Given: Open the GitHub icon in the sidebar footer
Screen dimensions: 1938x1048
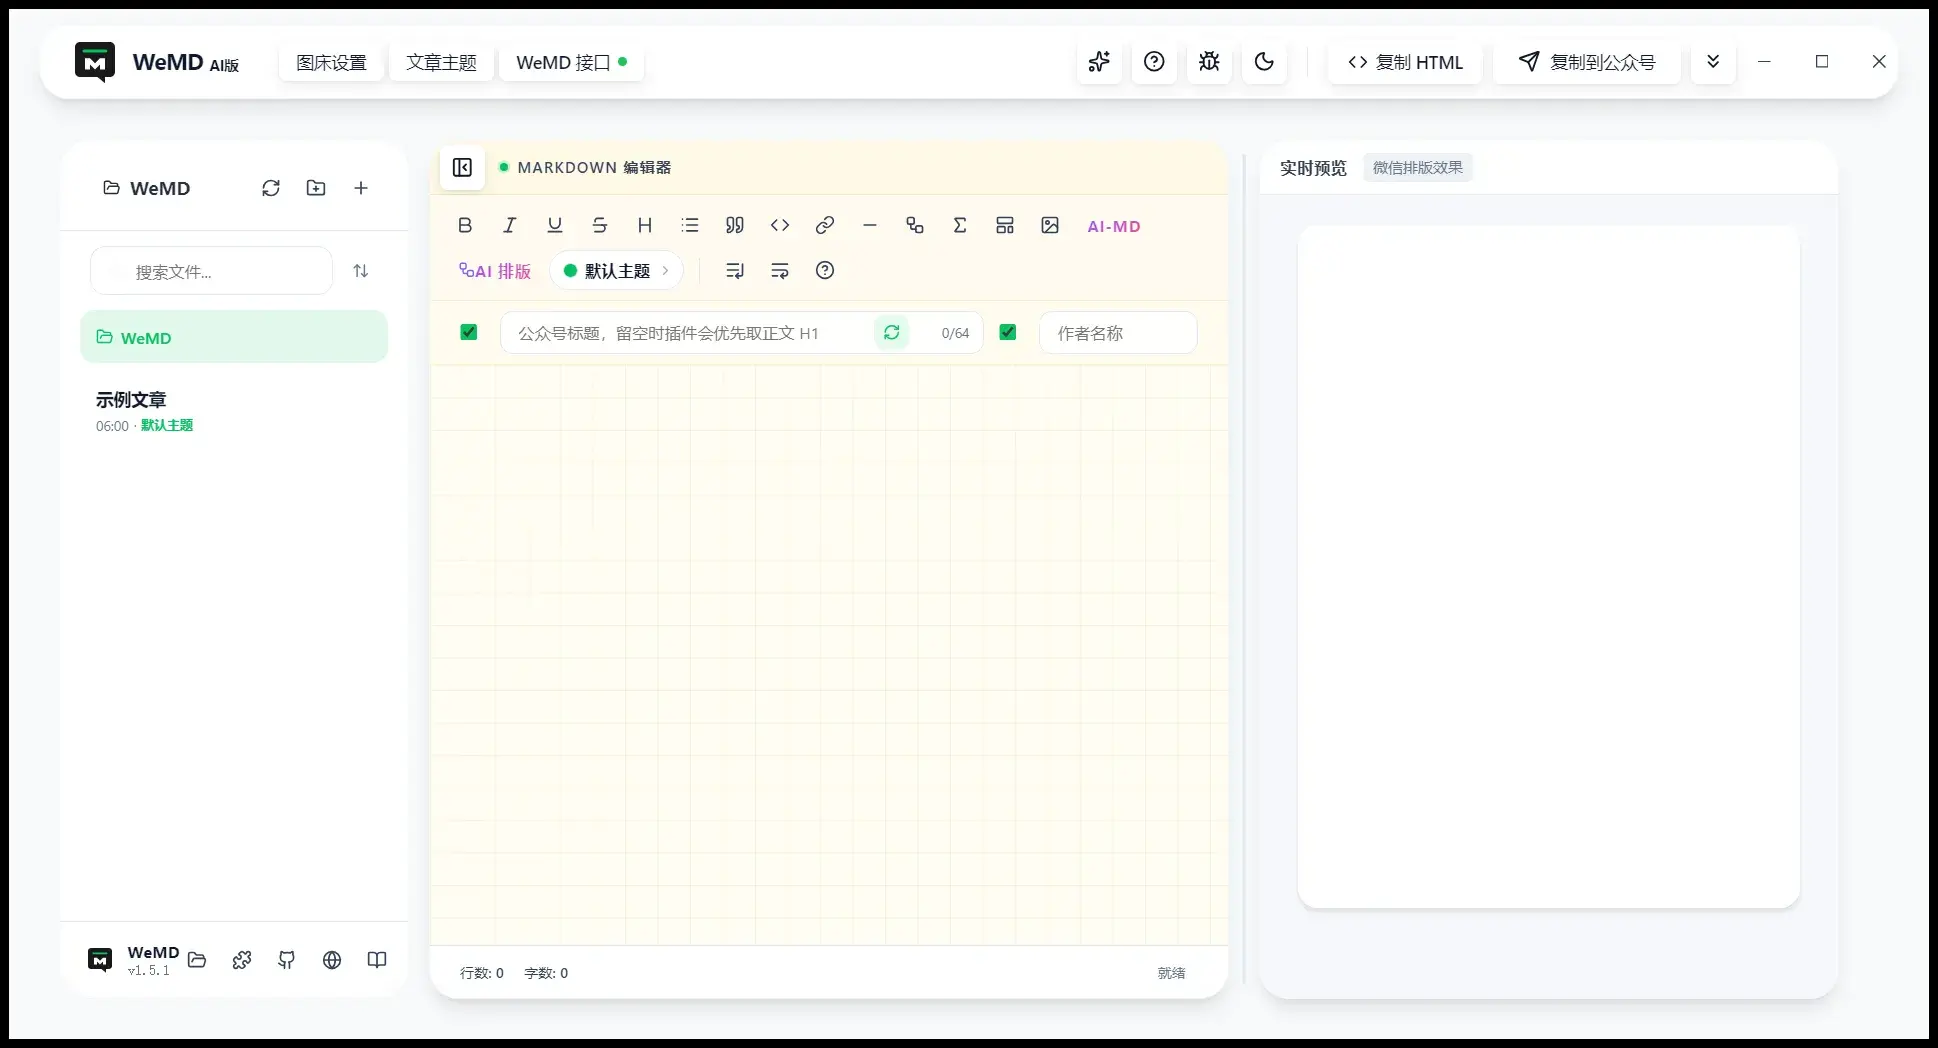Looking at the screenshot, I should (x=287, y=960).
